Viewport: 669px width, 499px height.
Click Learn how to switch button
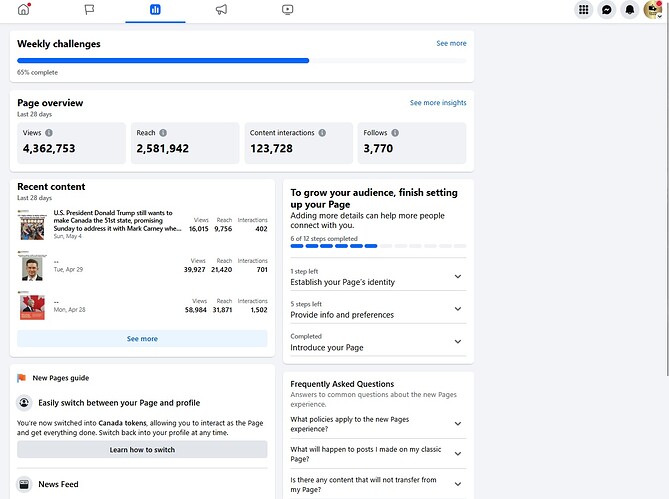(142, 450)
